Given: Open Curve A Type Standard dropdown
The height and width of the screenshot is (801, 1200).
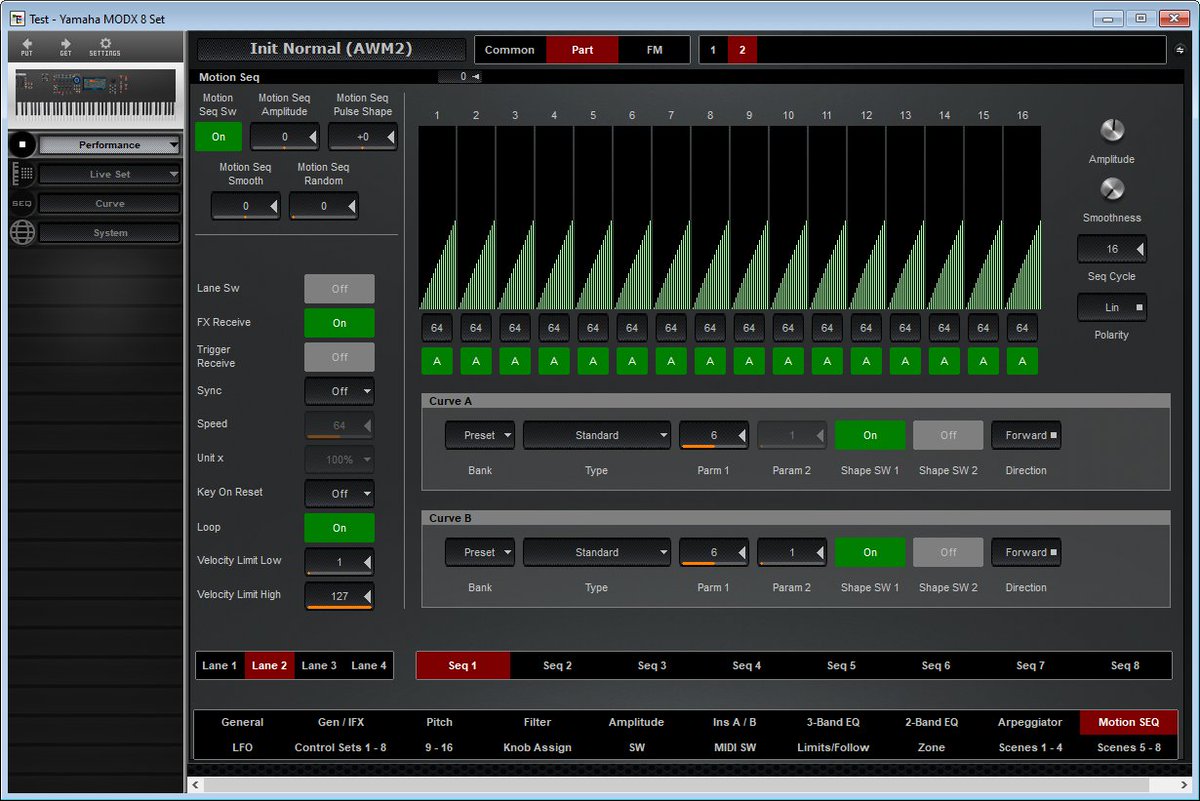Looking at the screenshot, I should (x=597, y=435).
